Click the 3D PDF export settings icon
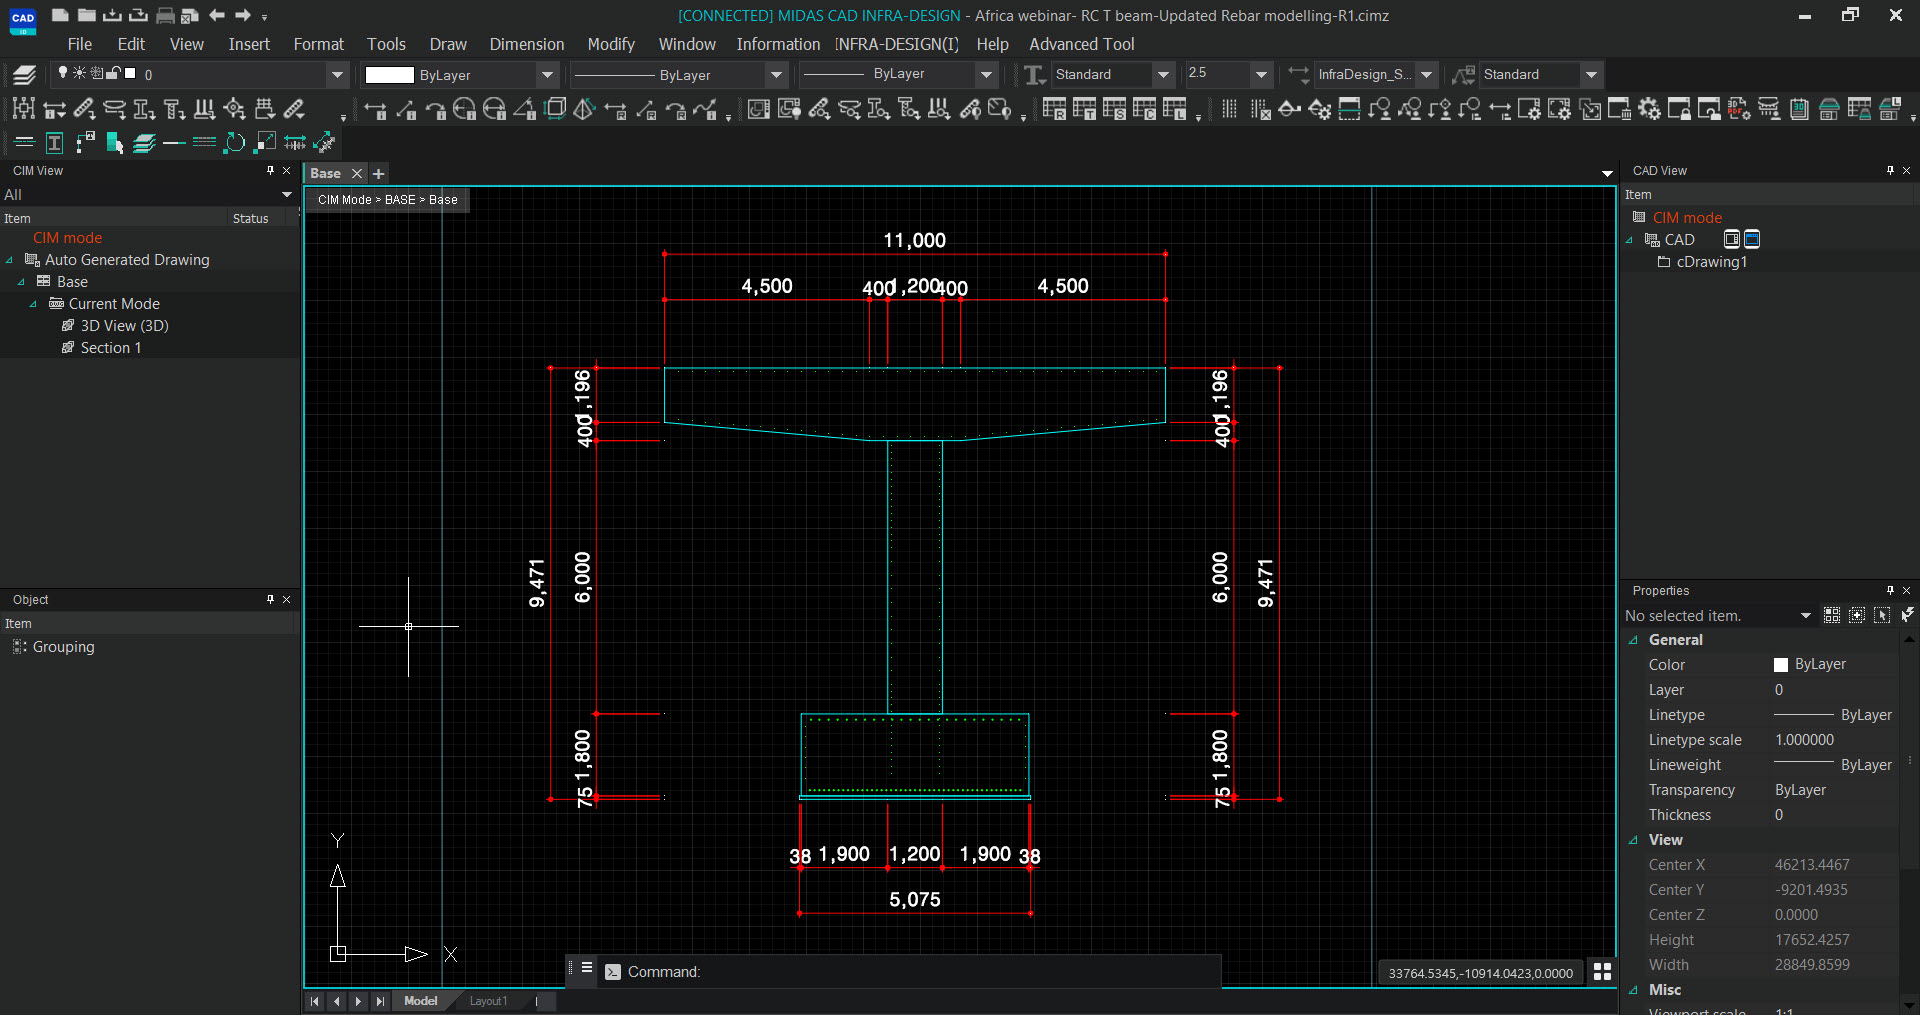The image size is (1920, 1015). pyautogui.click(x=1739, y=109)
